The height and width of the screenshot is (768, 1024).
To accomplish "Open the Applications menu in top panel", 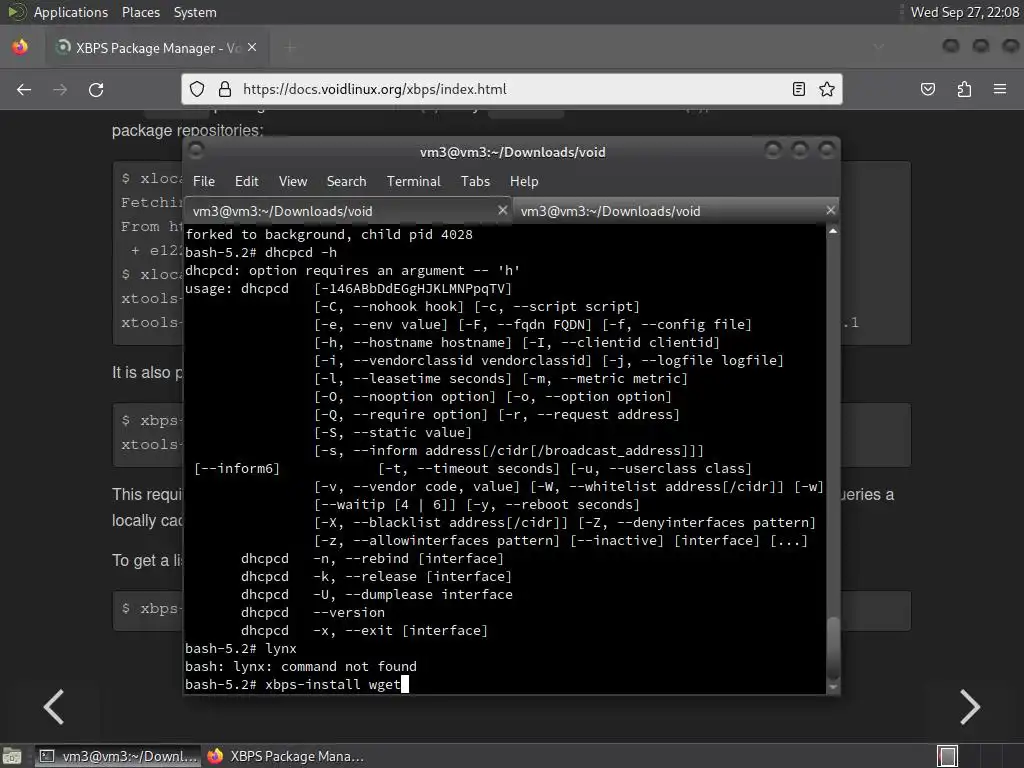I will click(x=71, y=12).
